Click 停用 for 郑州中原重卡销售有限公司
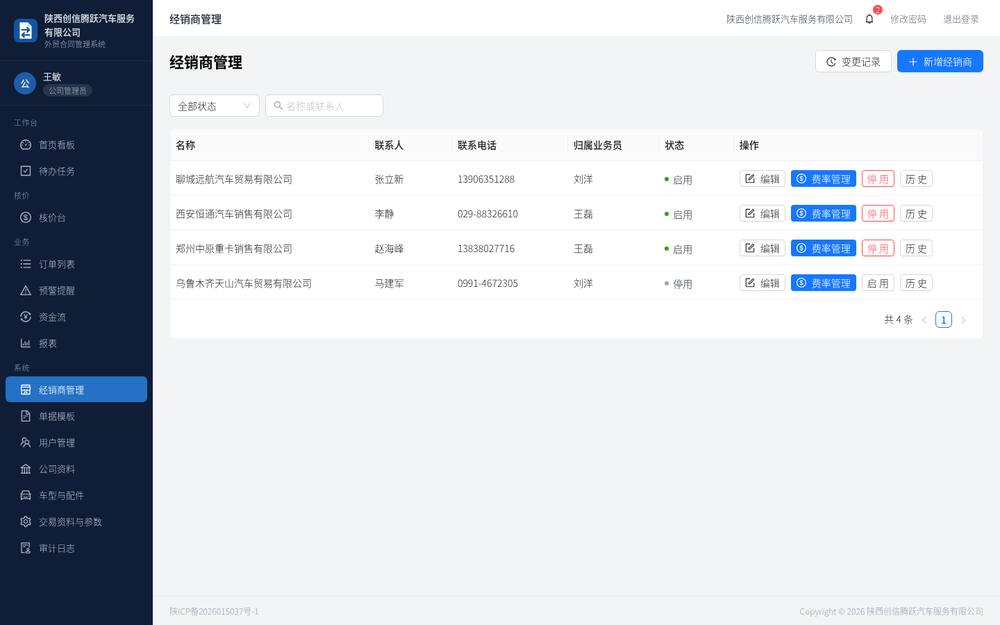This screenshot has width=1000, height=625. (x=878, y=248)
